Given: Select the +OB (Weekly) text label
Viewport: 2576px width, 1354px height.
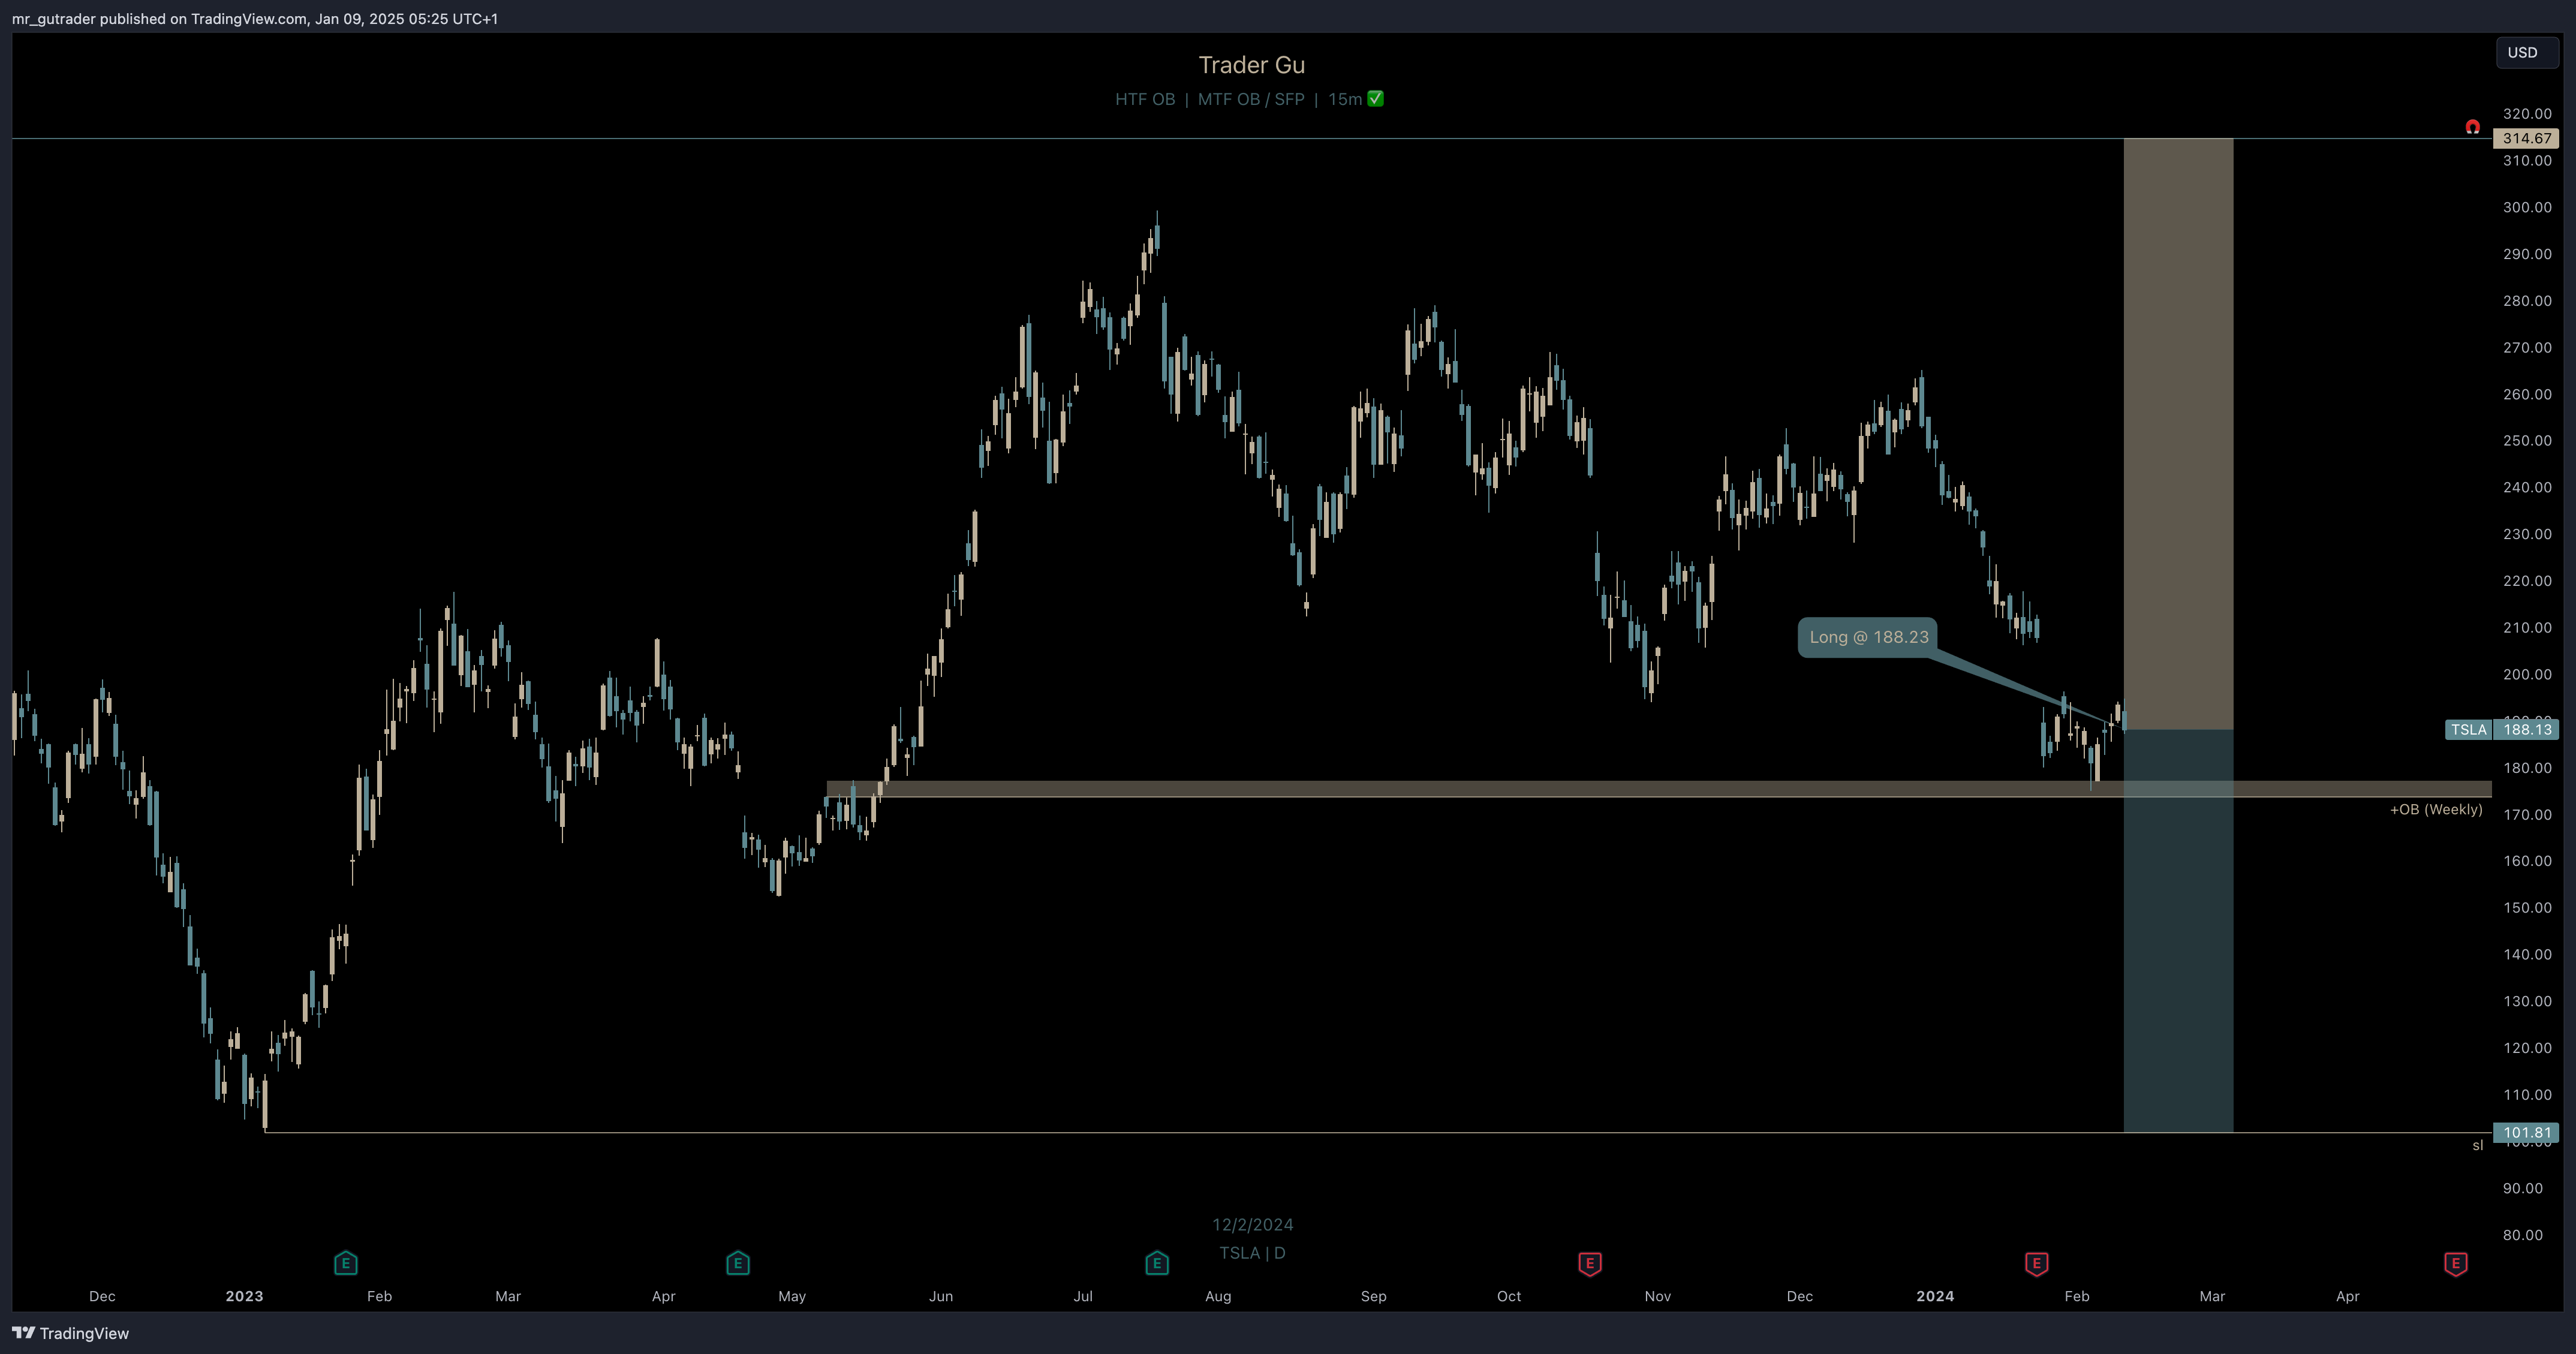Looking at the screenshot, I should click(2436, 809).
